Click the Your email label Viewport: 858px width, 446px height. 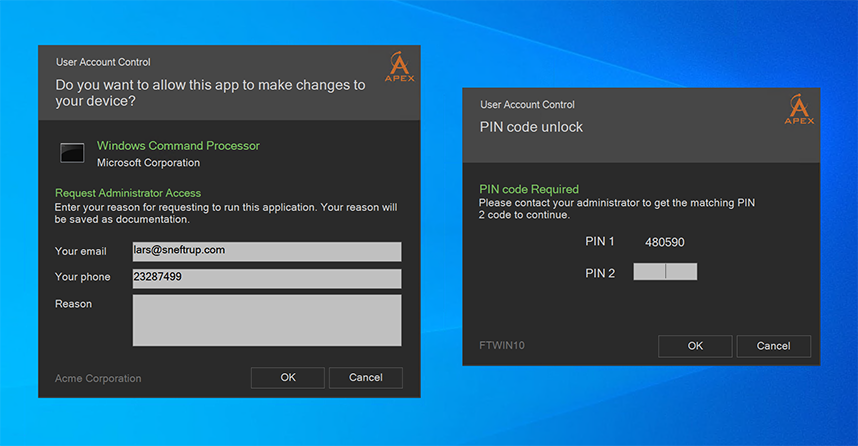80,251
